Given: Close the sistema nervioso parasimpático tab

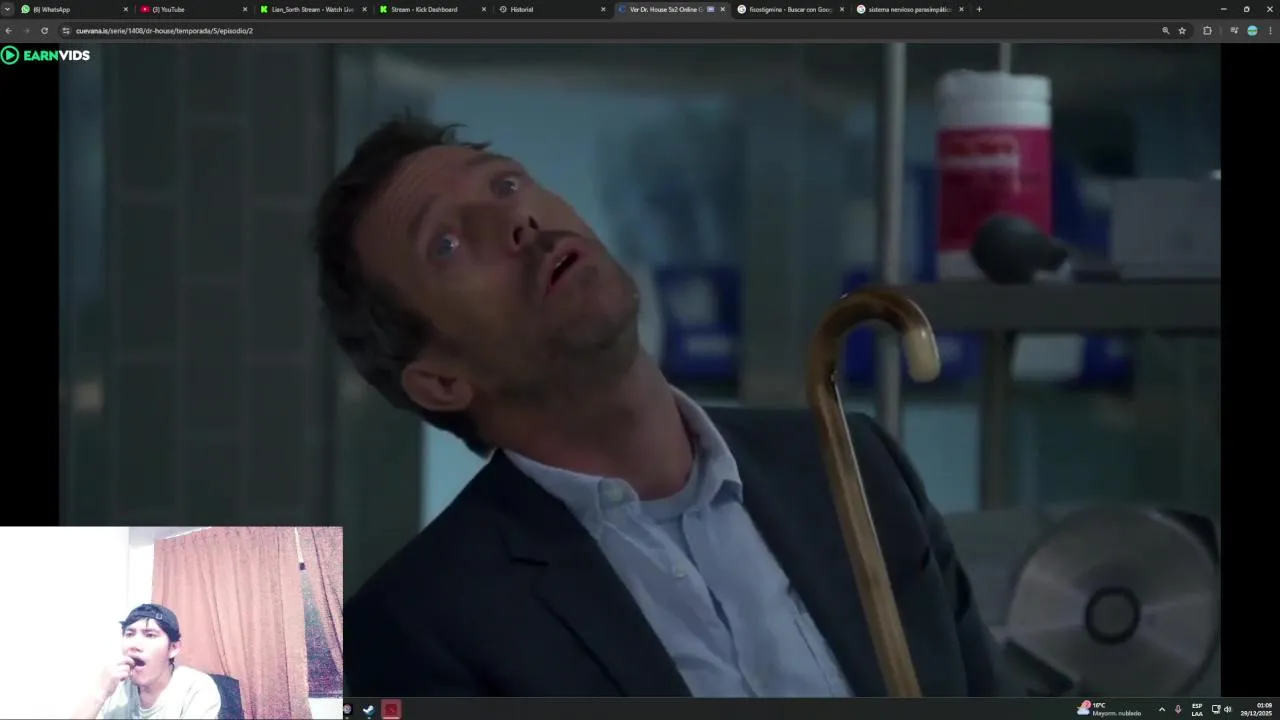Looking at the screenshot, I should (961, 9).
